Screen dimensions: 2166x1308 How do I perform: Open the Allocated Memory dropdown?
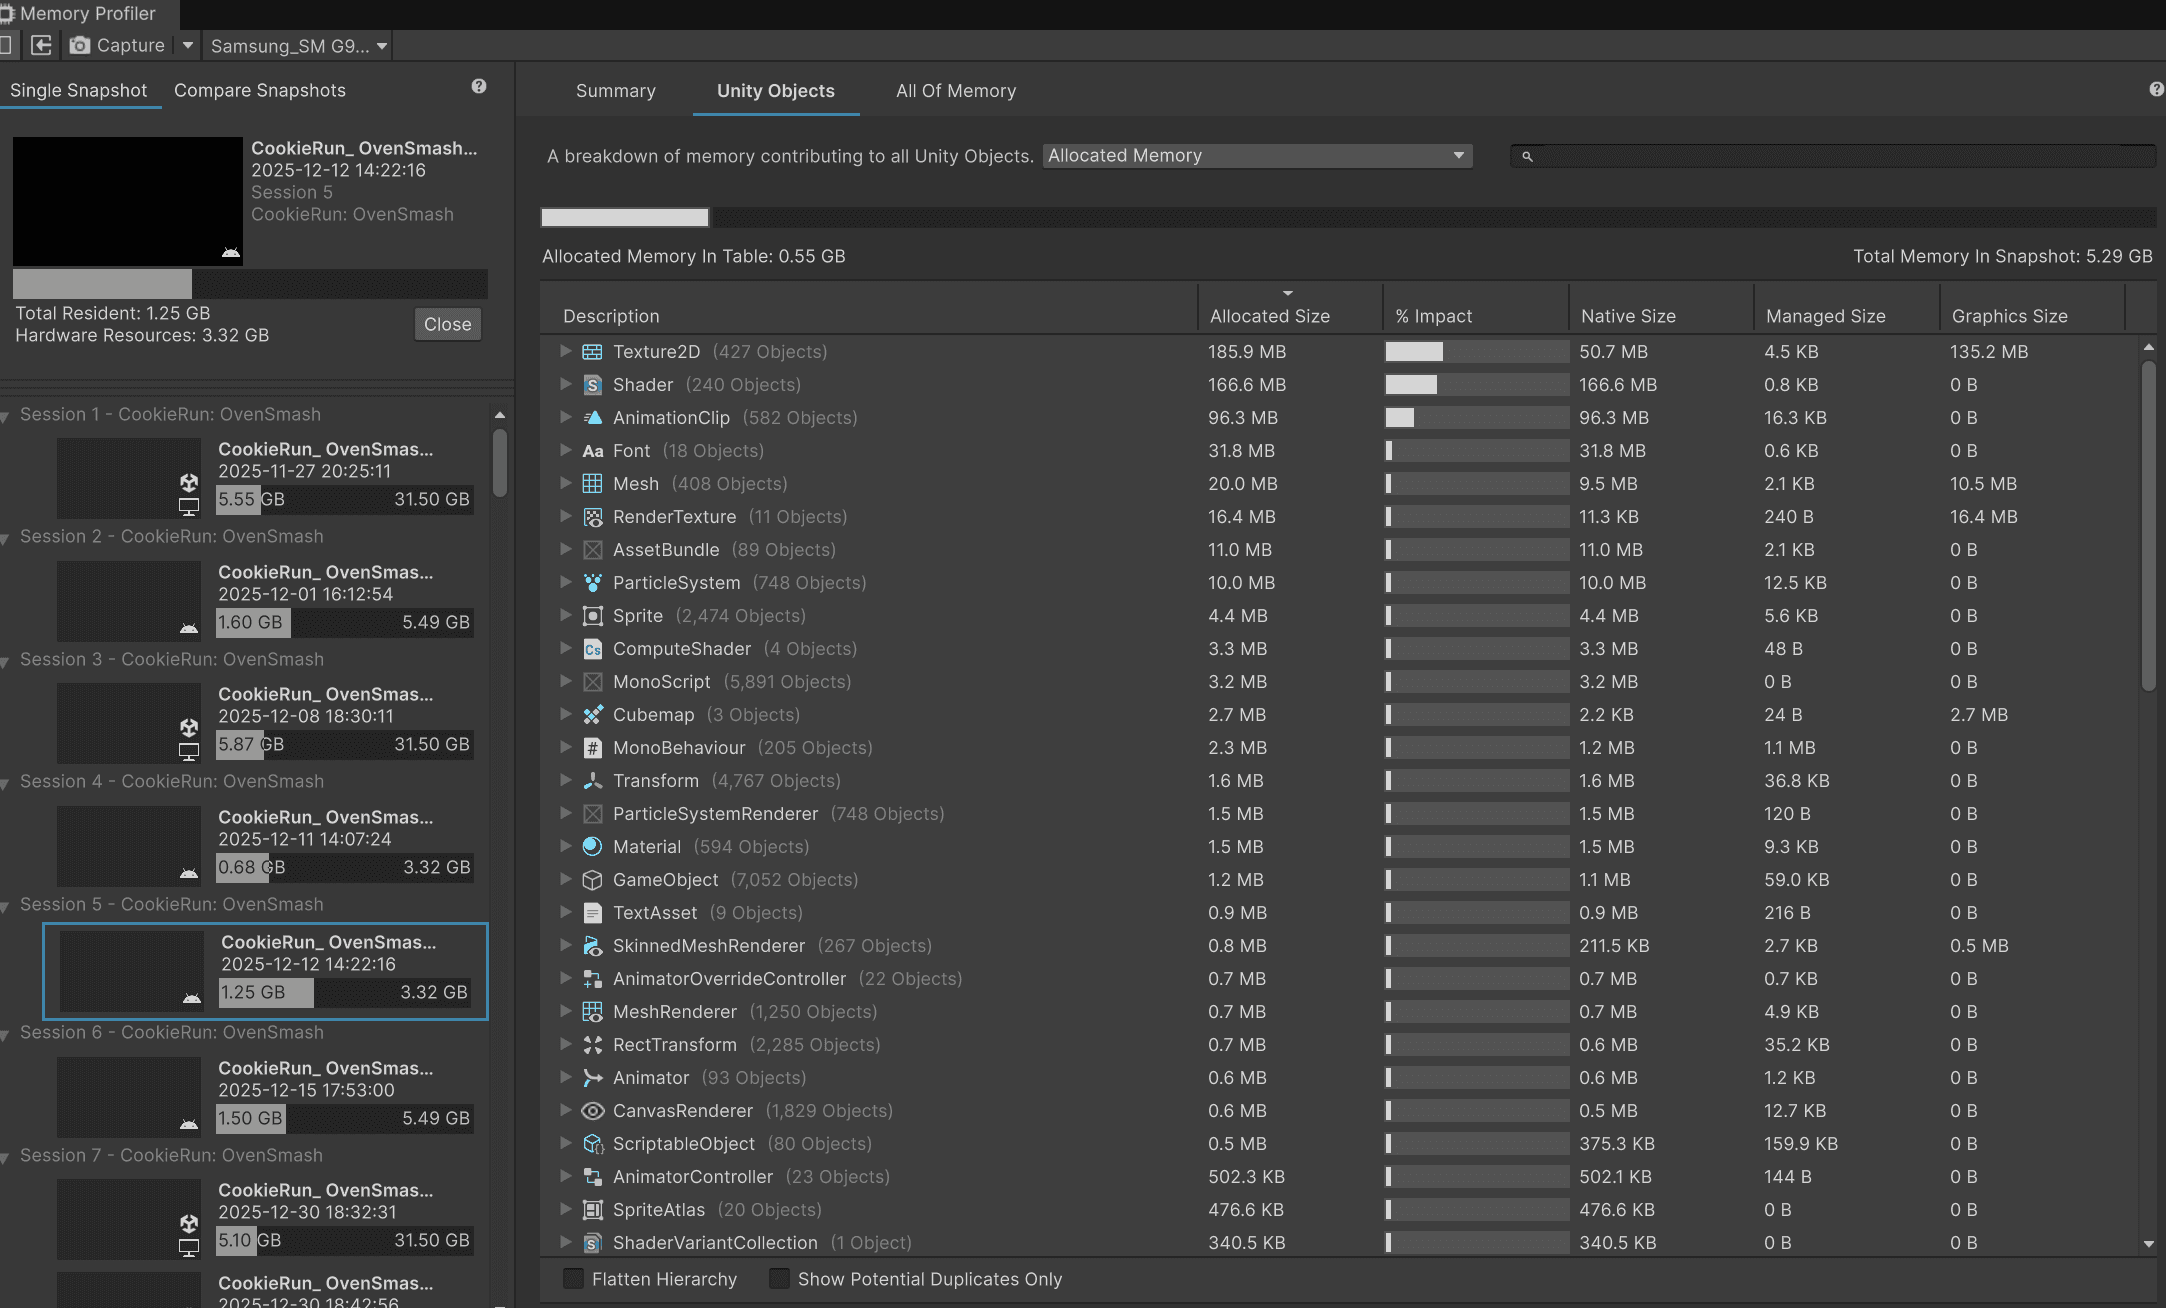click(x=1257, y=156)
